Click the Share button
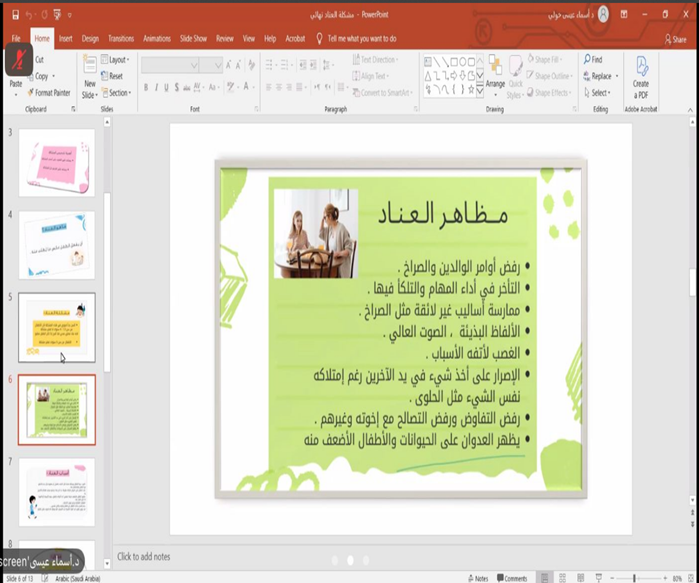The image size is (699, 583). 675,39
